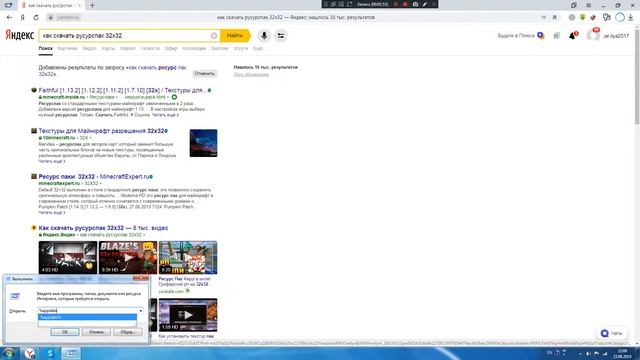This screenshot has width=640, height=360.
Task: Click the site lock icon in the address bar
Action: [x=51, y=18]
